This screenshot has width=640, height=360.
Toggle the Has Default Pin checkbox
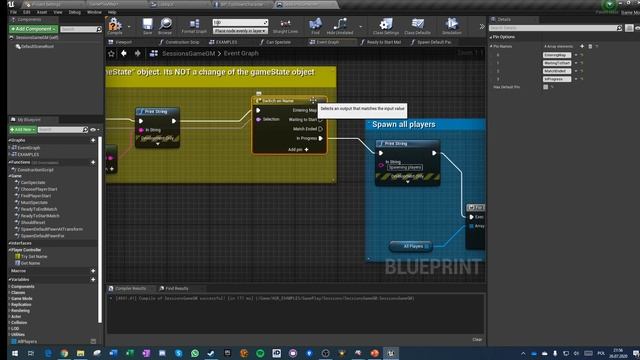coord(546,87)
